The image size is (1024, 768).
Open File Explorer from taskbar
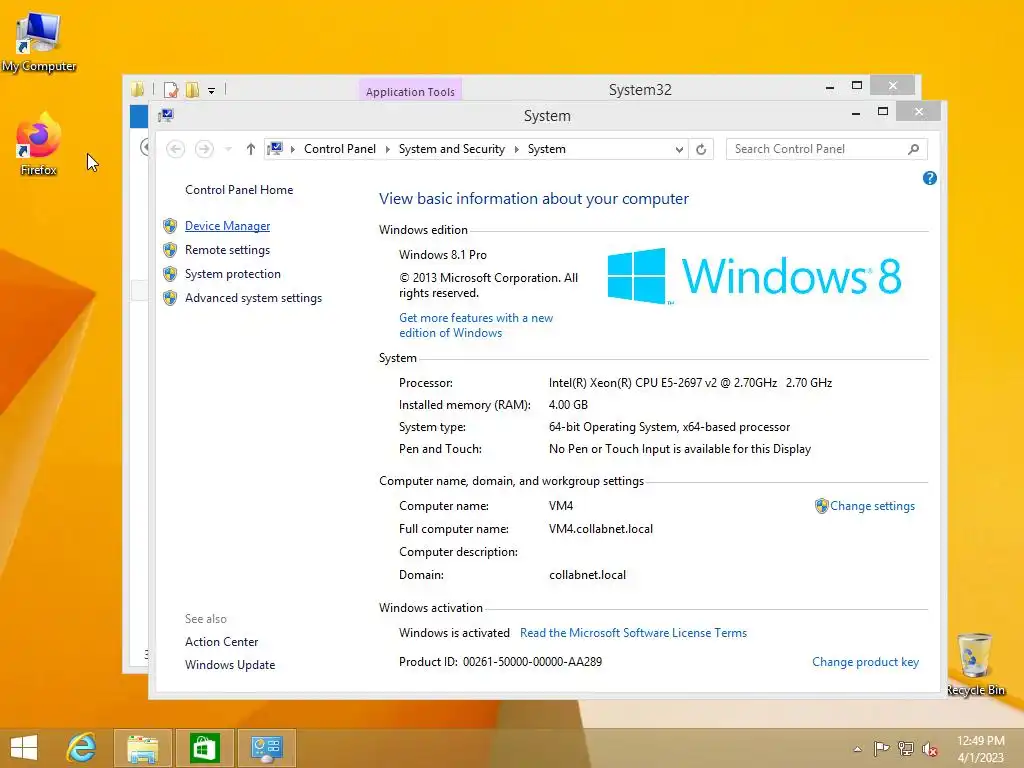pos(143,748)
